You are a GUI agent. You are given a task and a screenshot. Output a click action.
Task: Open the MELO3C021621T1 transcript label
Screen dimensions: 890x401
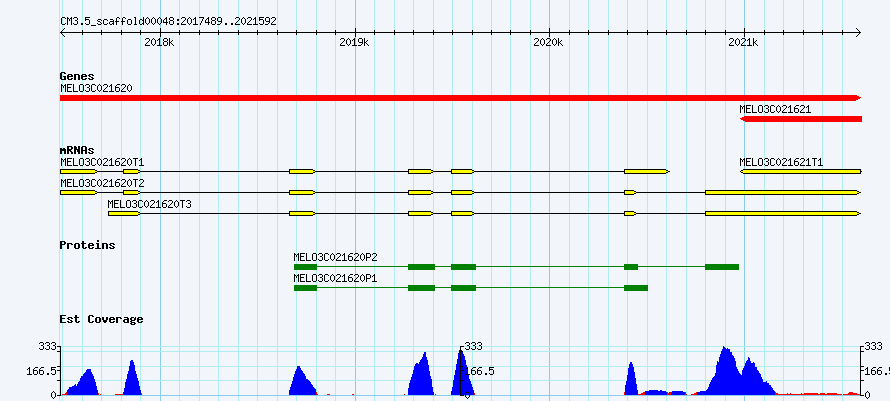point(781,162)
